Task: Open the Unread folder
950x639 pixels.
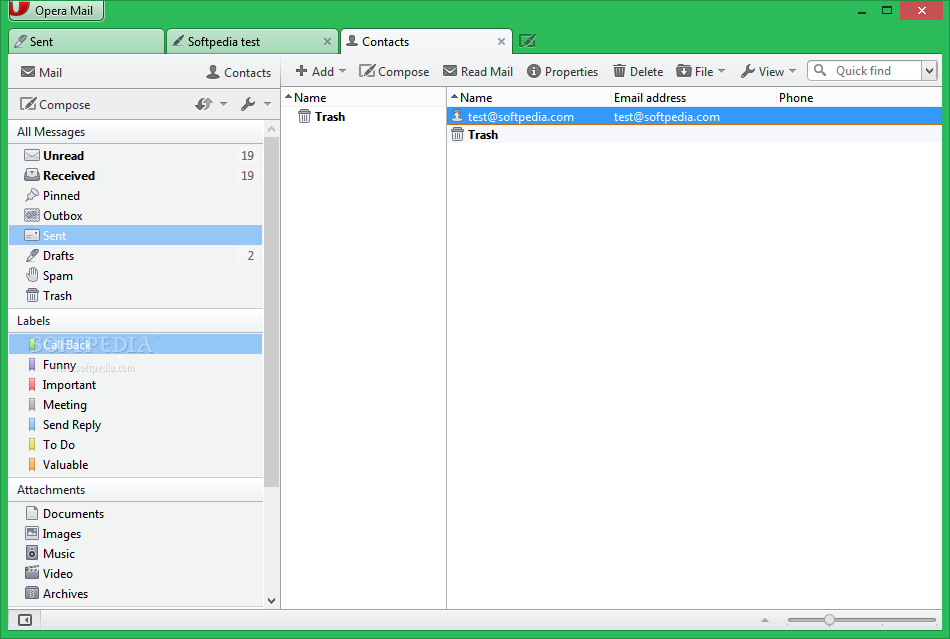Action: coord(136,156)
